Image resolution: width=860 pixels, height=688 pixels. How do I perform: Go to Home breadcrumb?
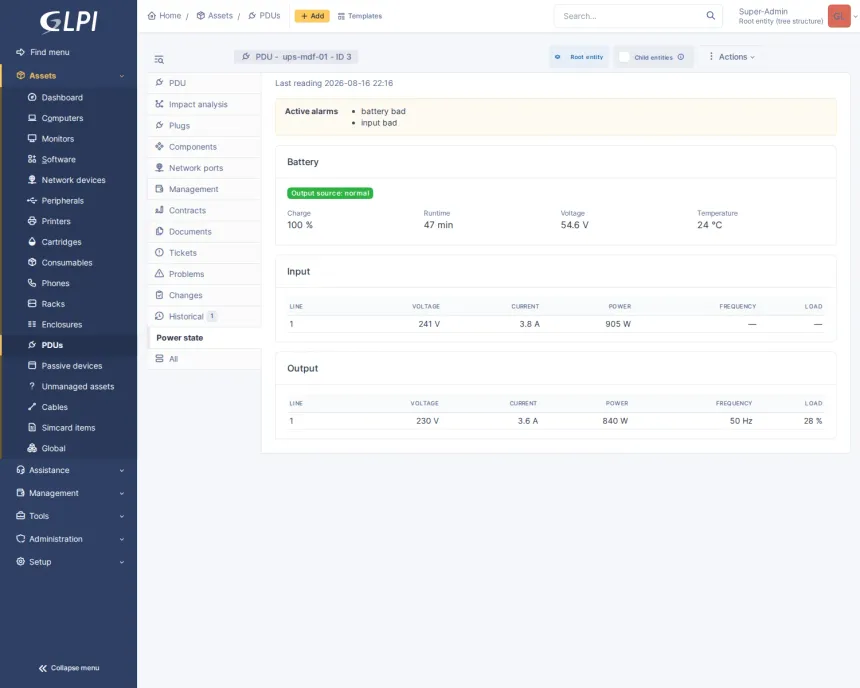point(164,16)
